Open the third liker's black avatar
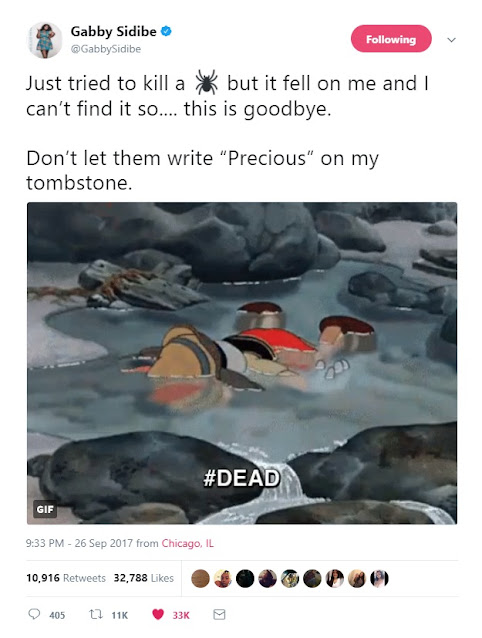Viewport: 482px width, 638px height. [245, 578]
